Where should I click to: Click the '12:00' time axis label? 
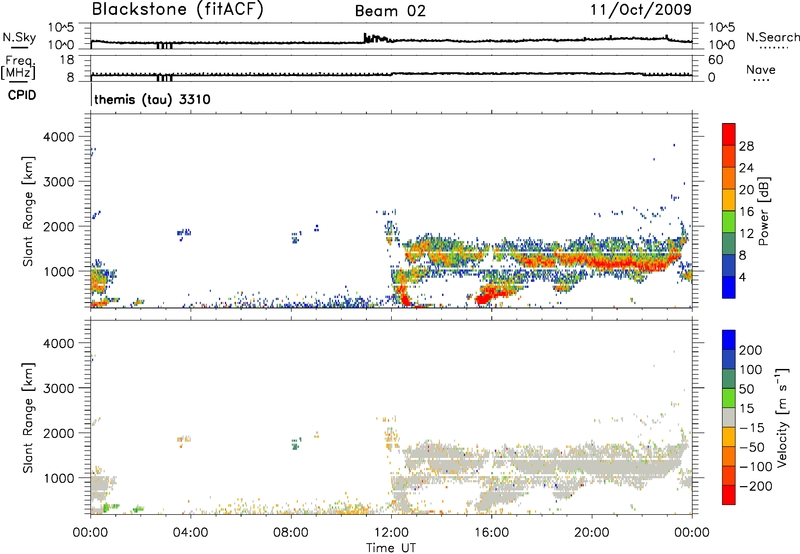391,533
